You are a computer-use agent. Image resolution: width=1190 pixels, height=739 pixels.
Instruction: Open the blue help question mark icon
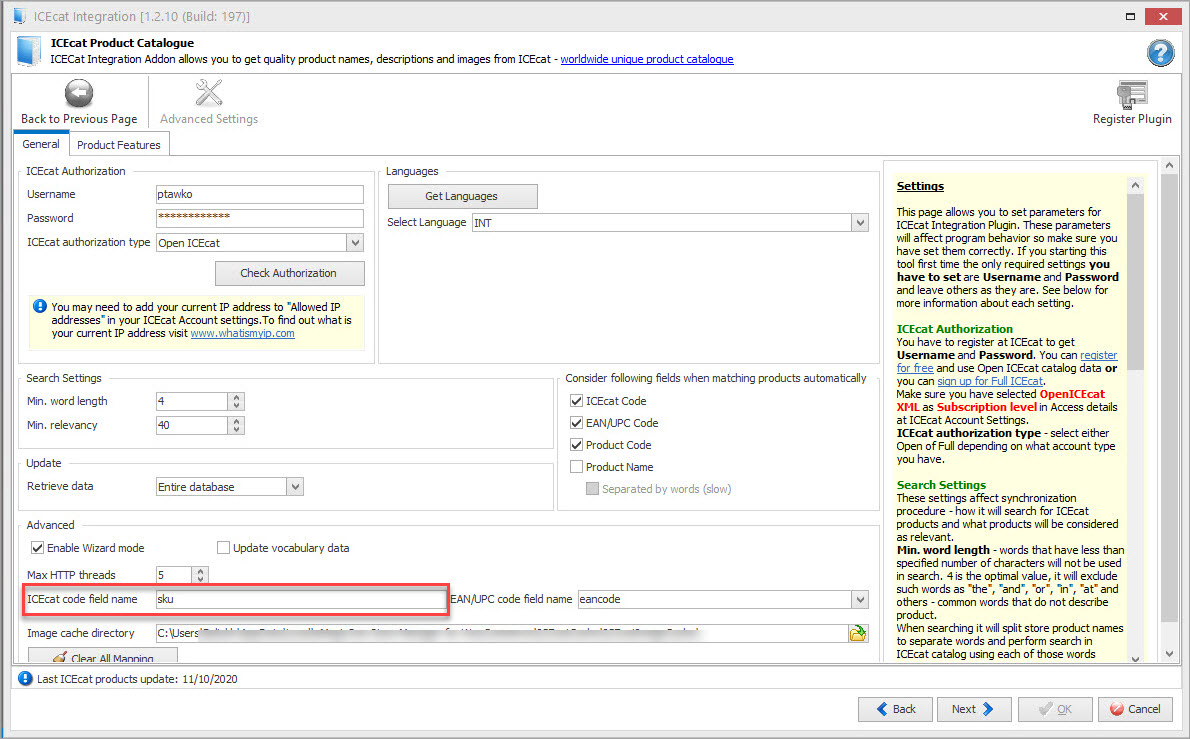coord(1160,52)
